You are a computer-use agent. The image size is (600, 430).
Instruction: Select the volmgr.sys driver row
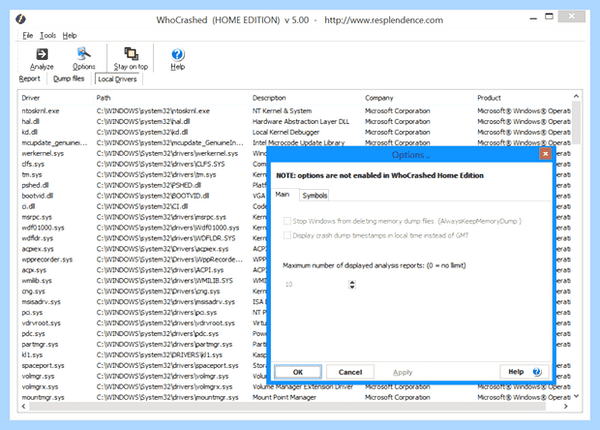coord(143,376)
